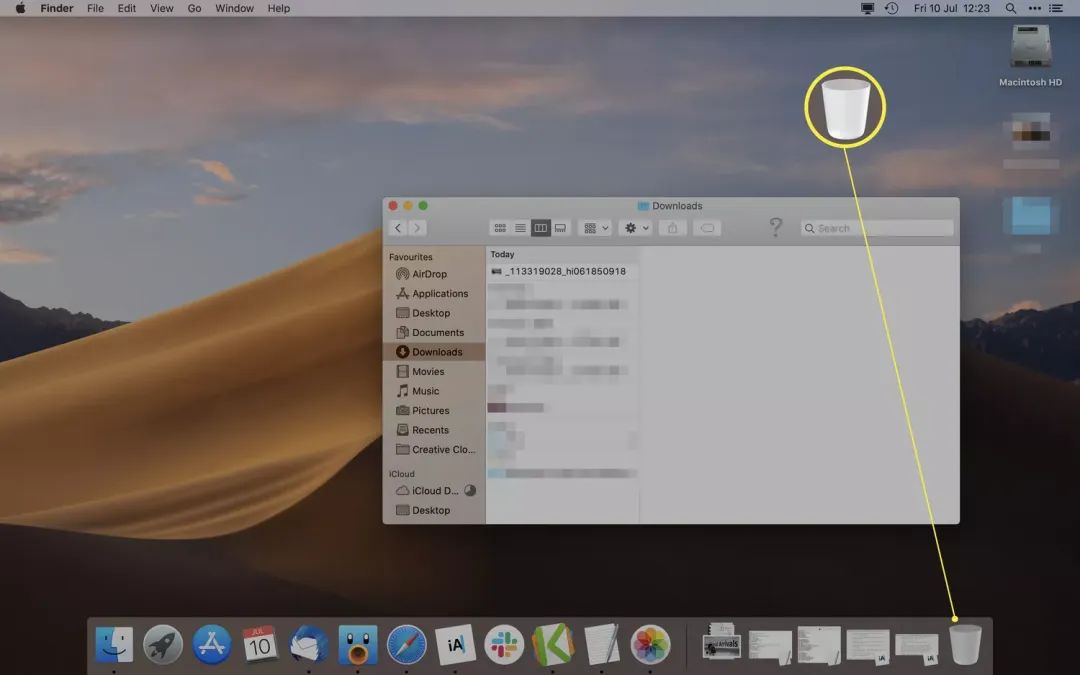This screenshot has height=675, width=1080.
Task: Open the Window menu
Action: coord(234,8)
